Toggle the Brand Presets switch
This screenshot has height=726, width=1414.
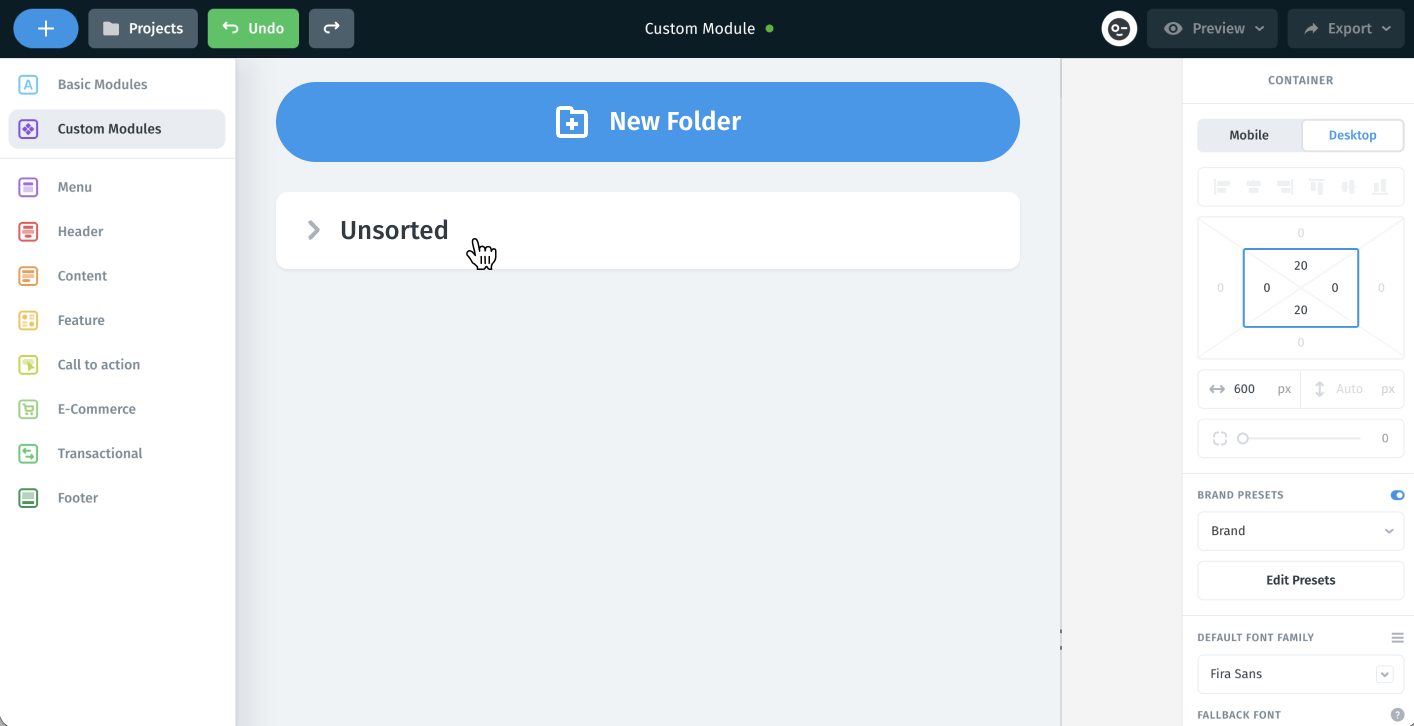(x=1397, y=495)
